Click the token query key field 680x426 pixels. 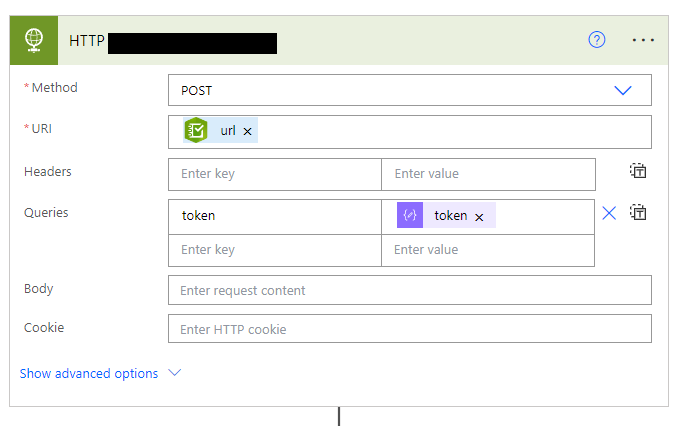coord(275,215)
